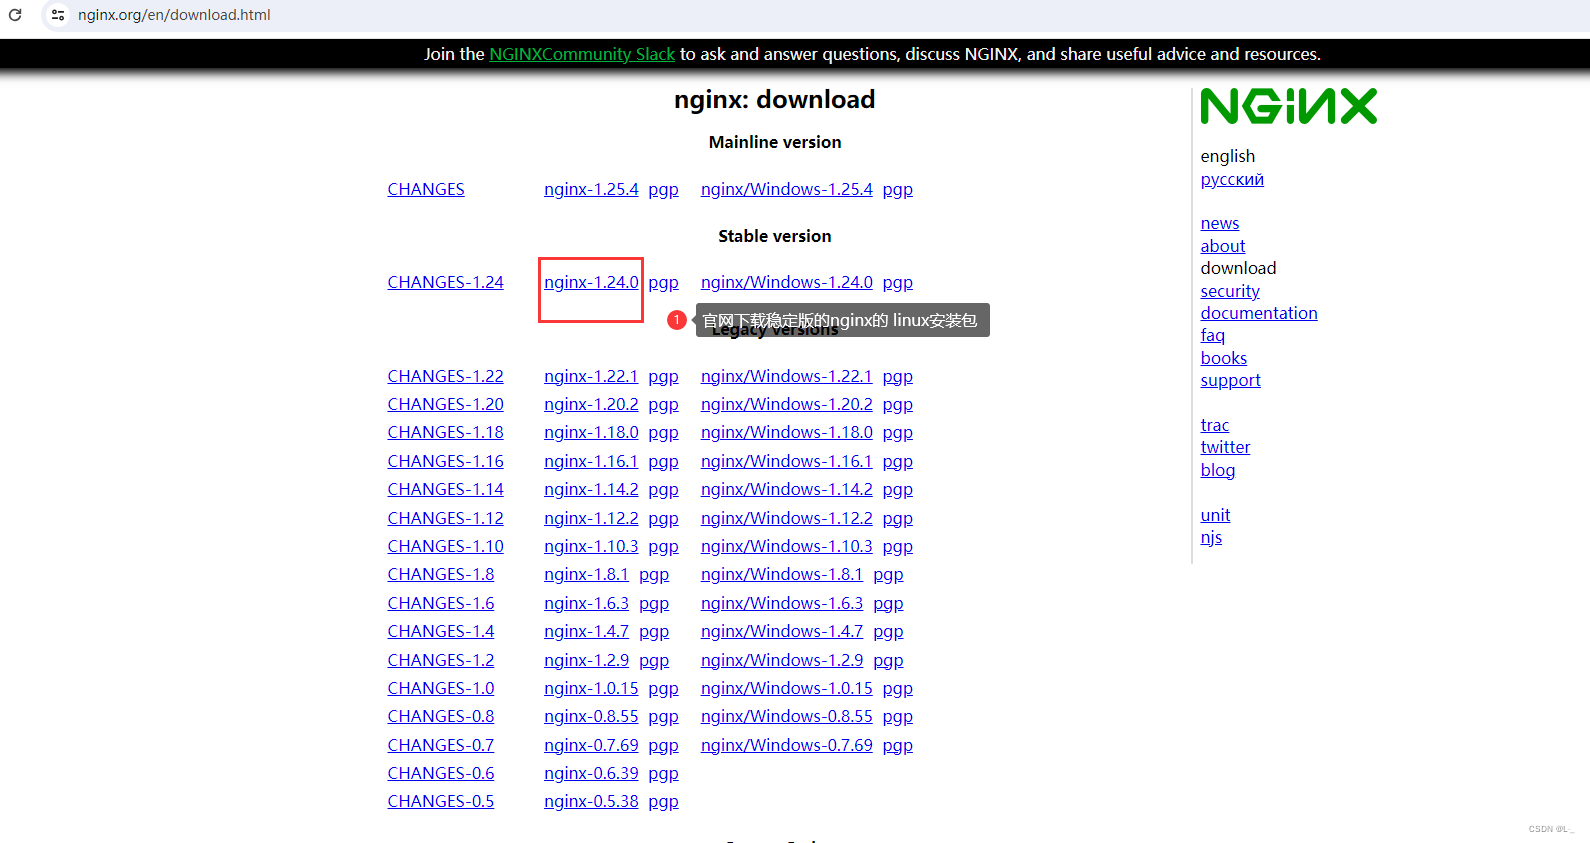
Task: Click the NGINX logo
Action: point(1288,106)
